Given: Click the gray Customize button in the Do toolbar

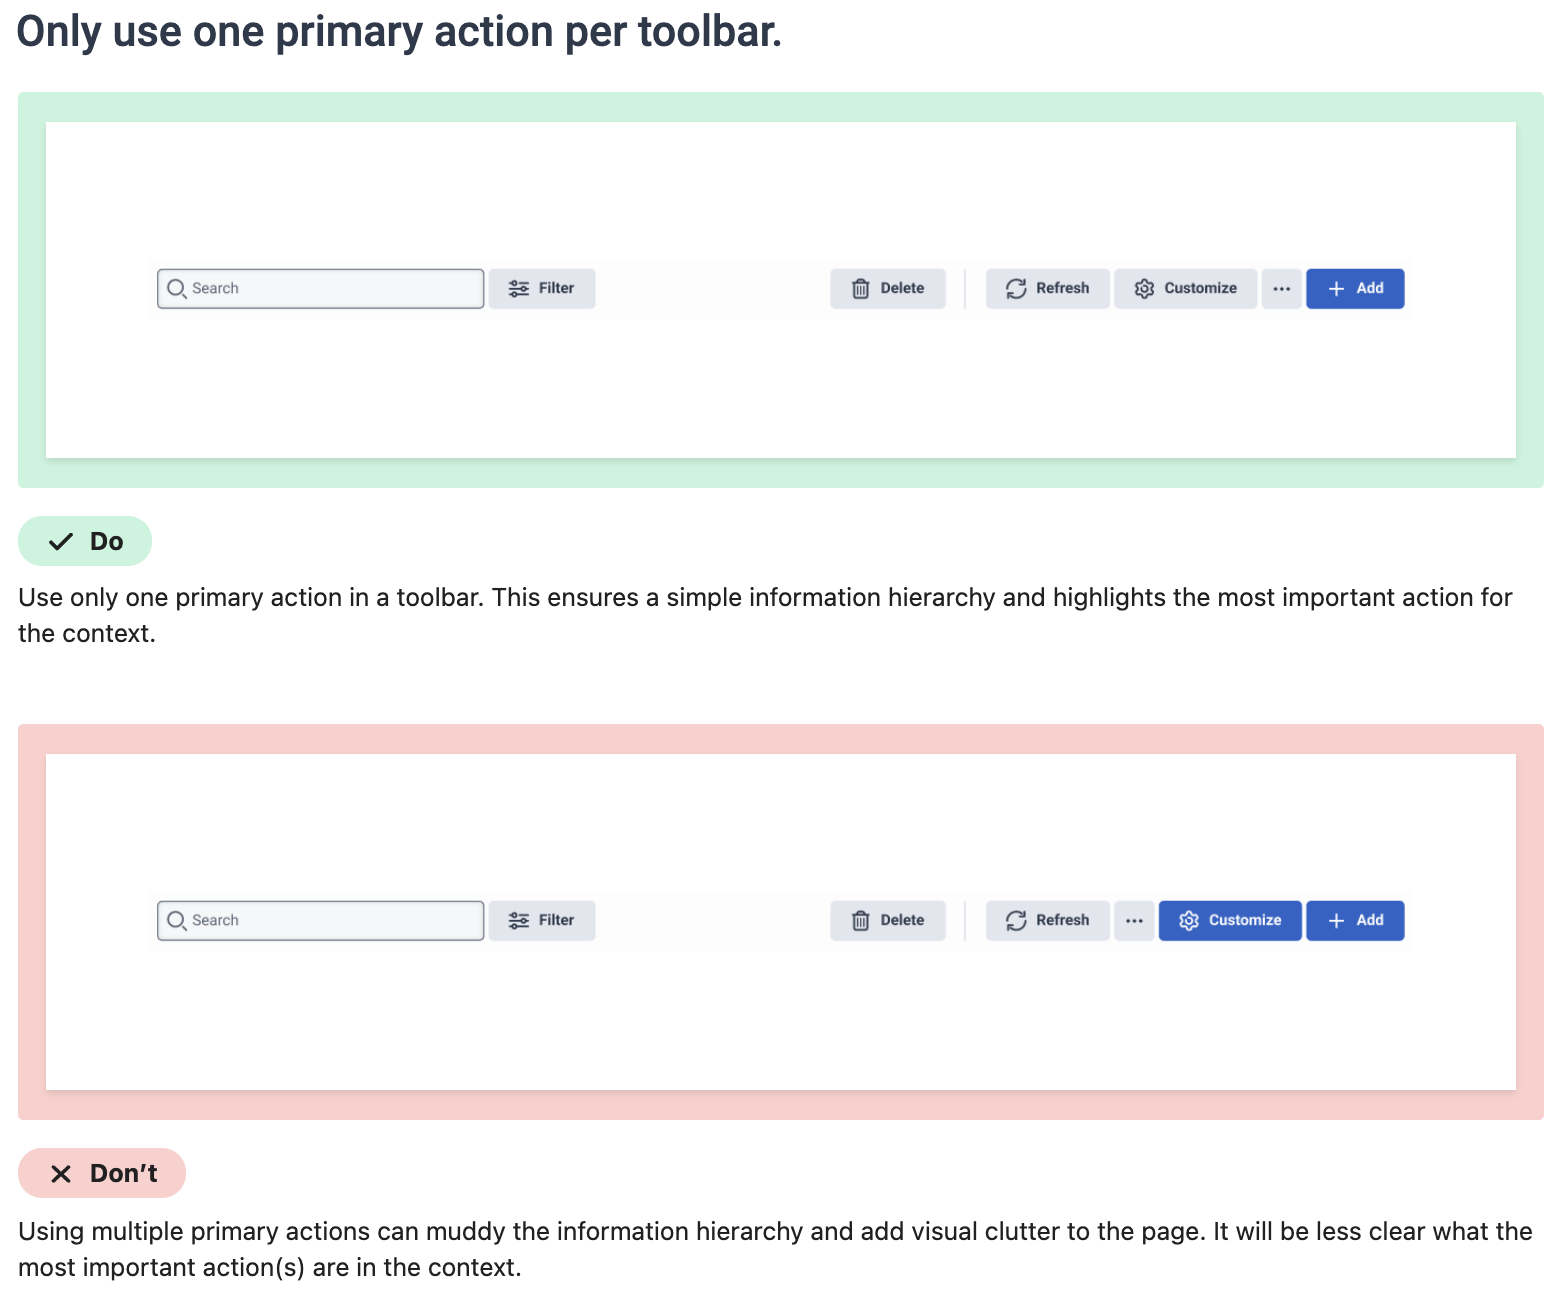Looking at the screenshot, I should [x=1185, y=289].
